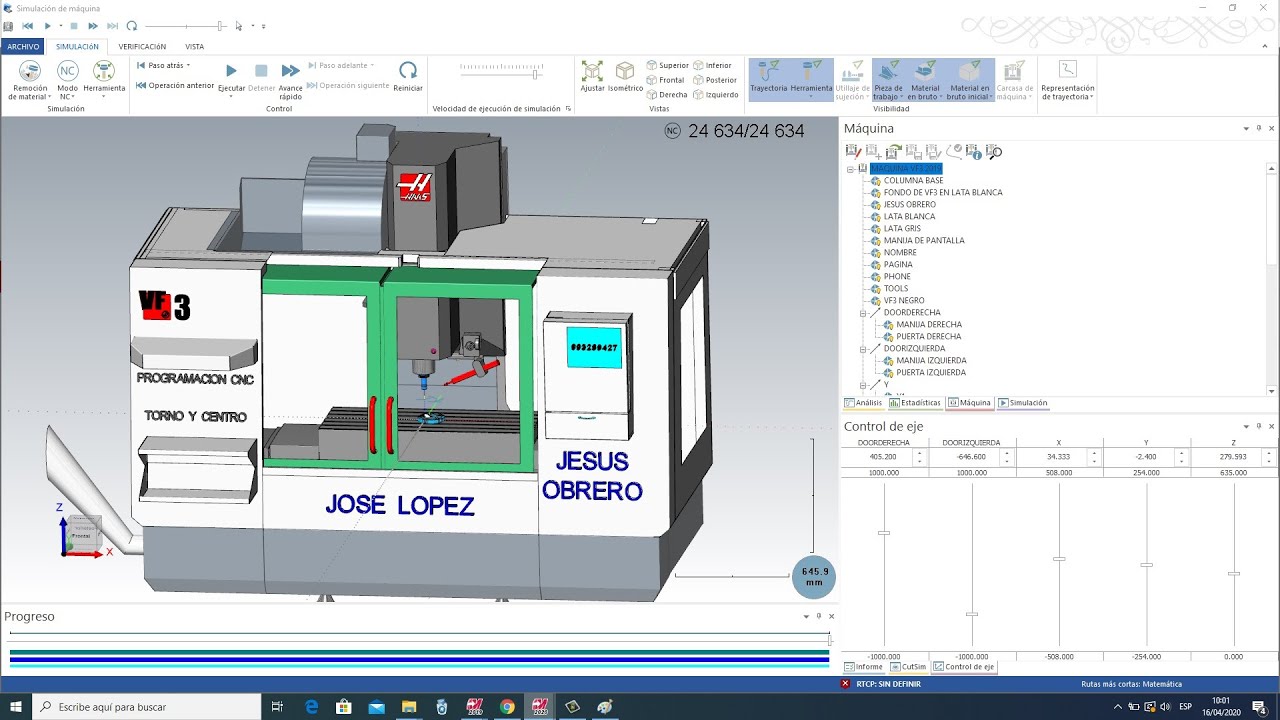Screen dimensions: 1280x720
Task: Open Chrome from the taskbar
Action: tap(507, 707)
